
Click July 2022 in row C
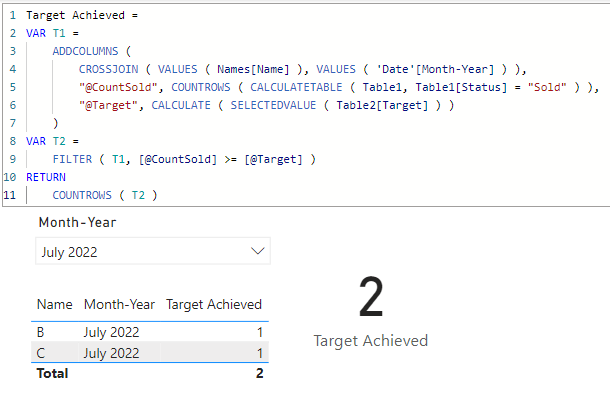[111, 353]
